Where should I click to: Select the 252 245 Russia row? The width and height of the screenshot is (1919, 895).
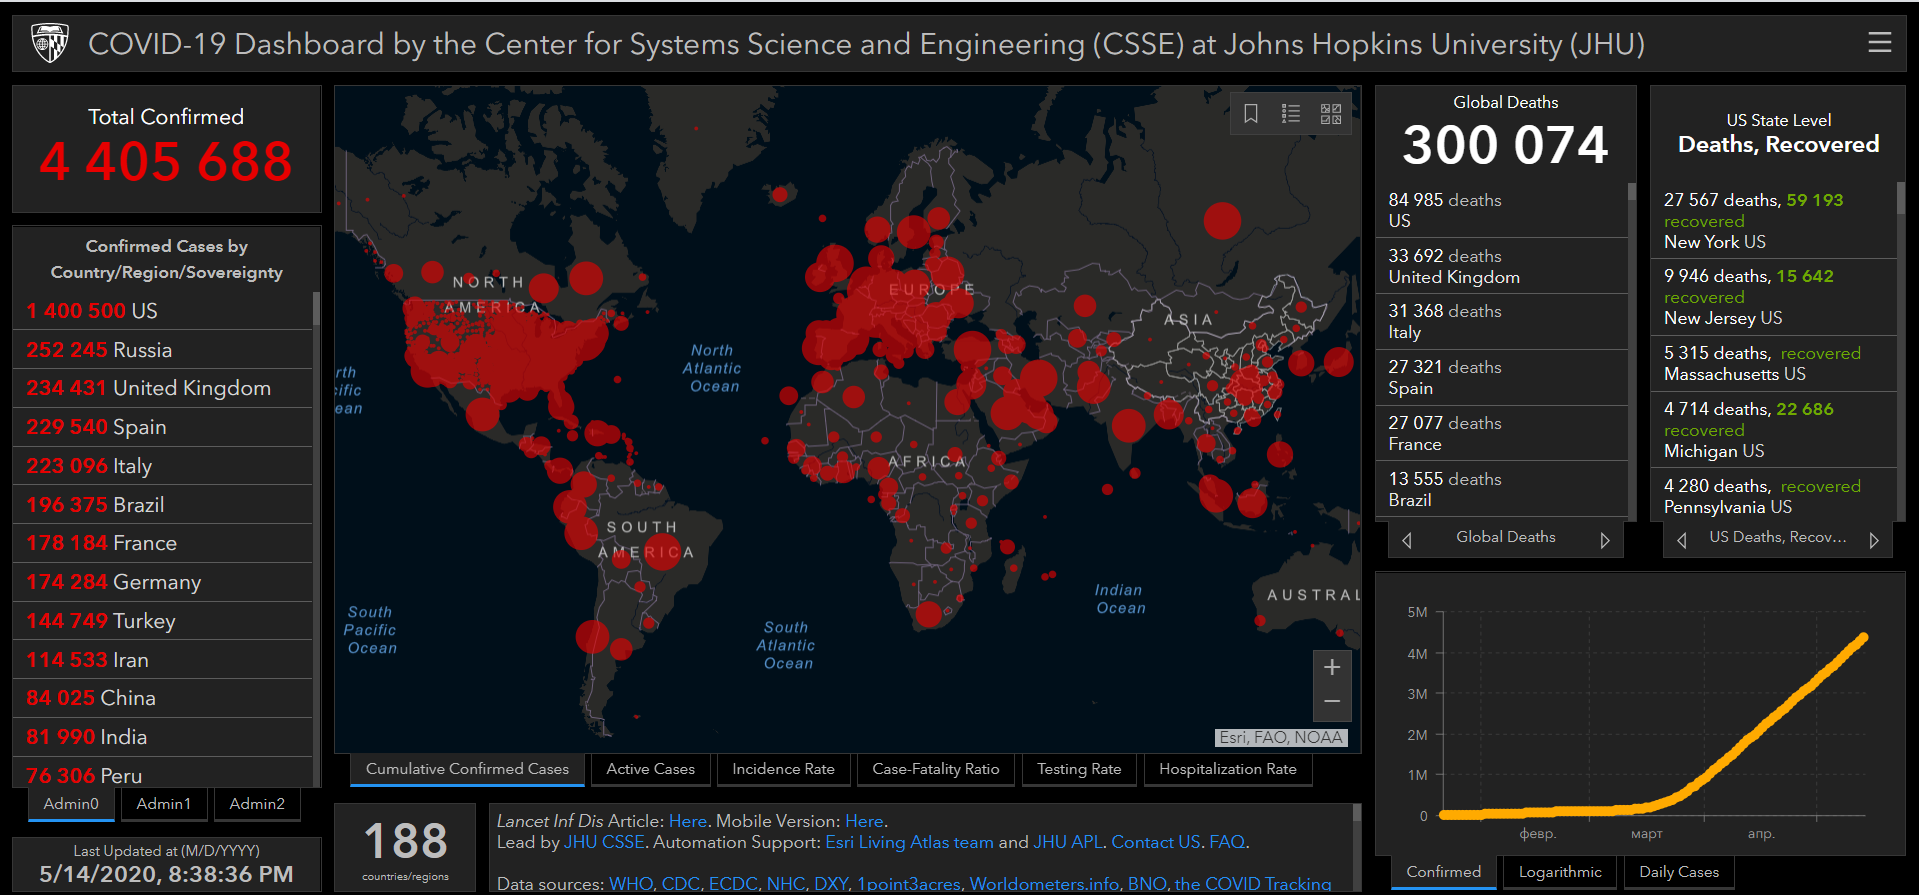coord(163,350)
